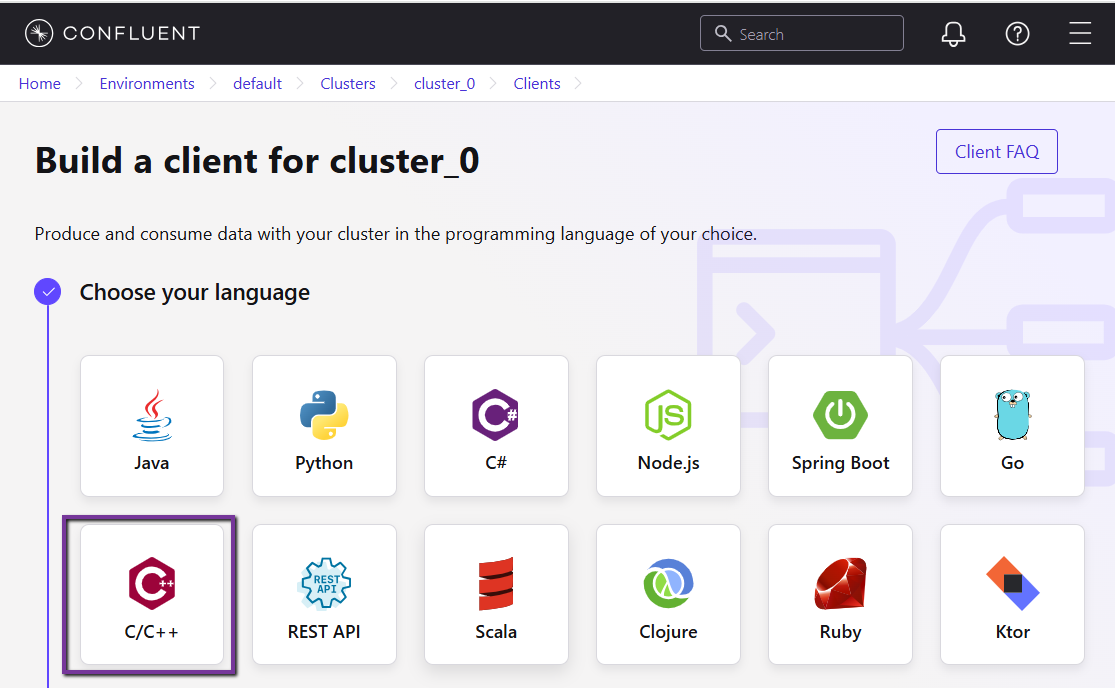Choose the Scala language tile

pyautogui.click(x=496, y=595)
